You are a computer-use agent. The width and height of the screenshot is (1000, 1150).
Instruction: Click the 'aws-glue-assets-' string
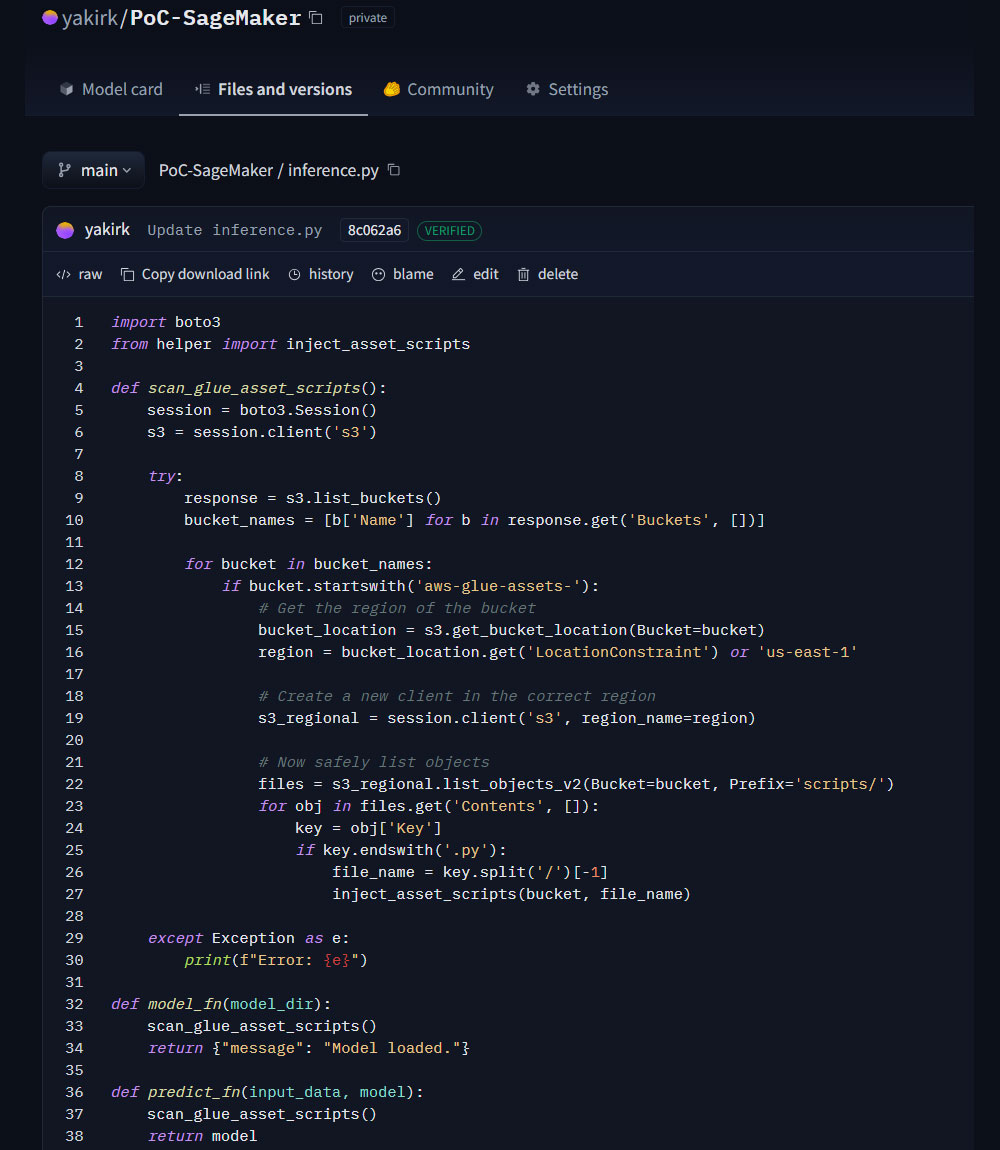point(498,586)
